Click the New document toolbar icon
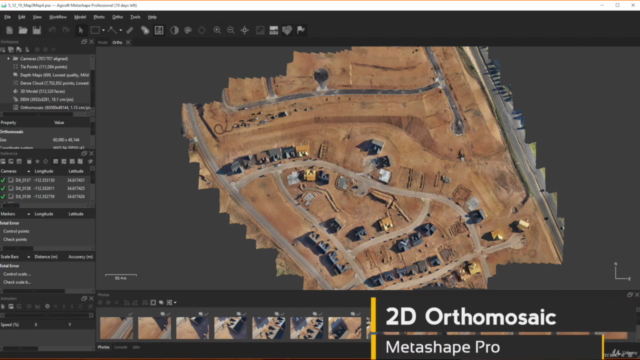The height and width of the screenshot is (360, 640). [x=9, y=30]
